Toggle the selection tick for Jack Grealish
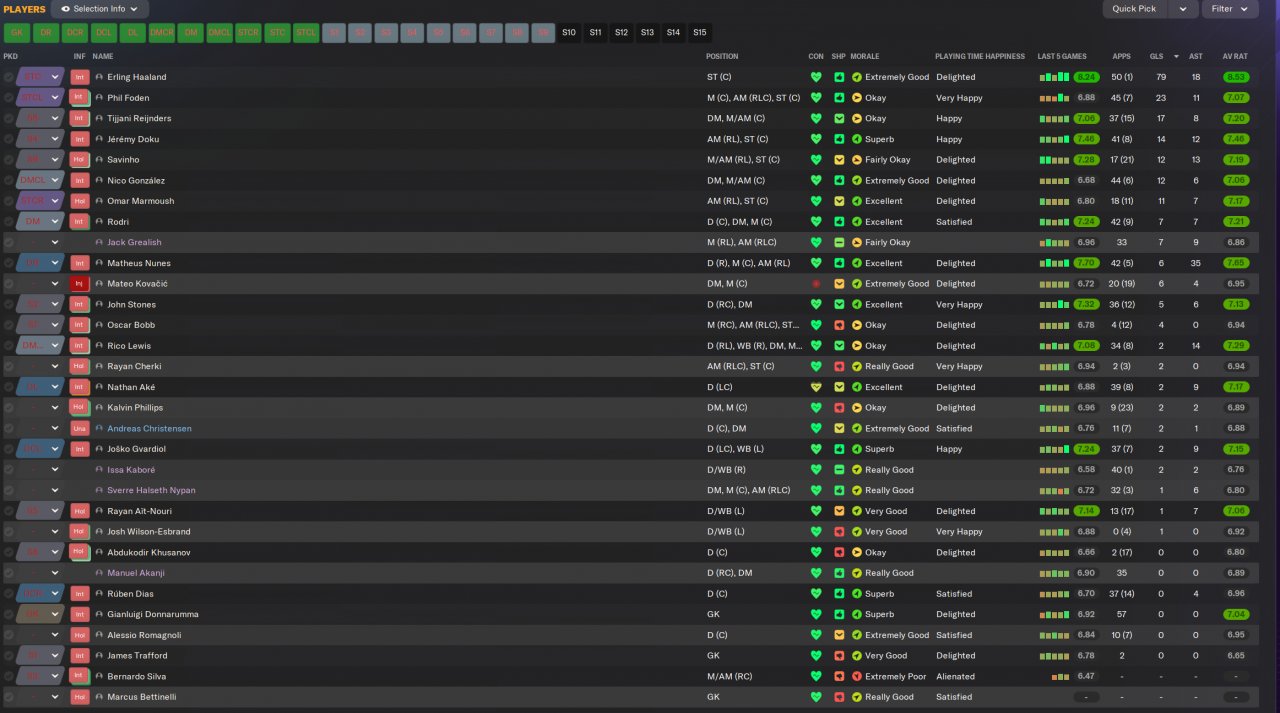 pos(9,242)
